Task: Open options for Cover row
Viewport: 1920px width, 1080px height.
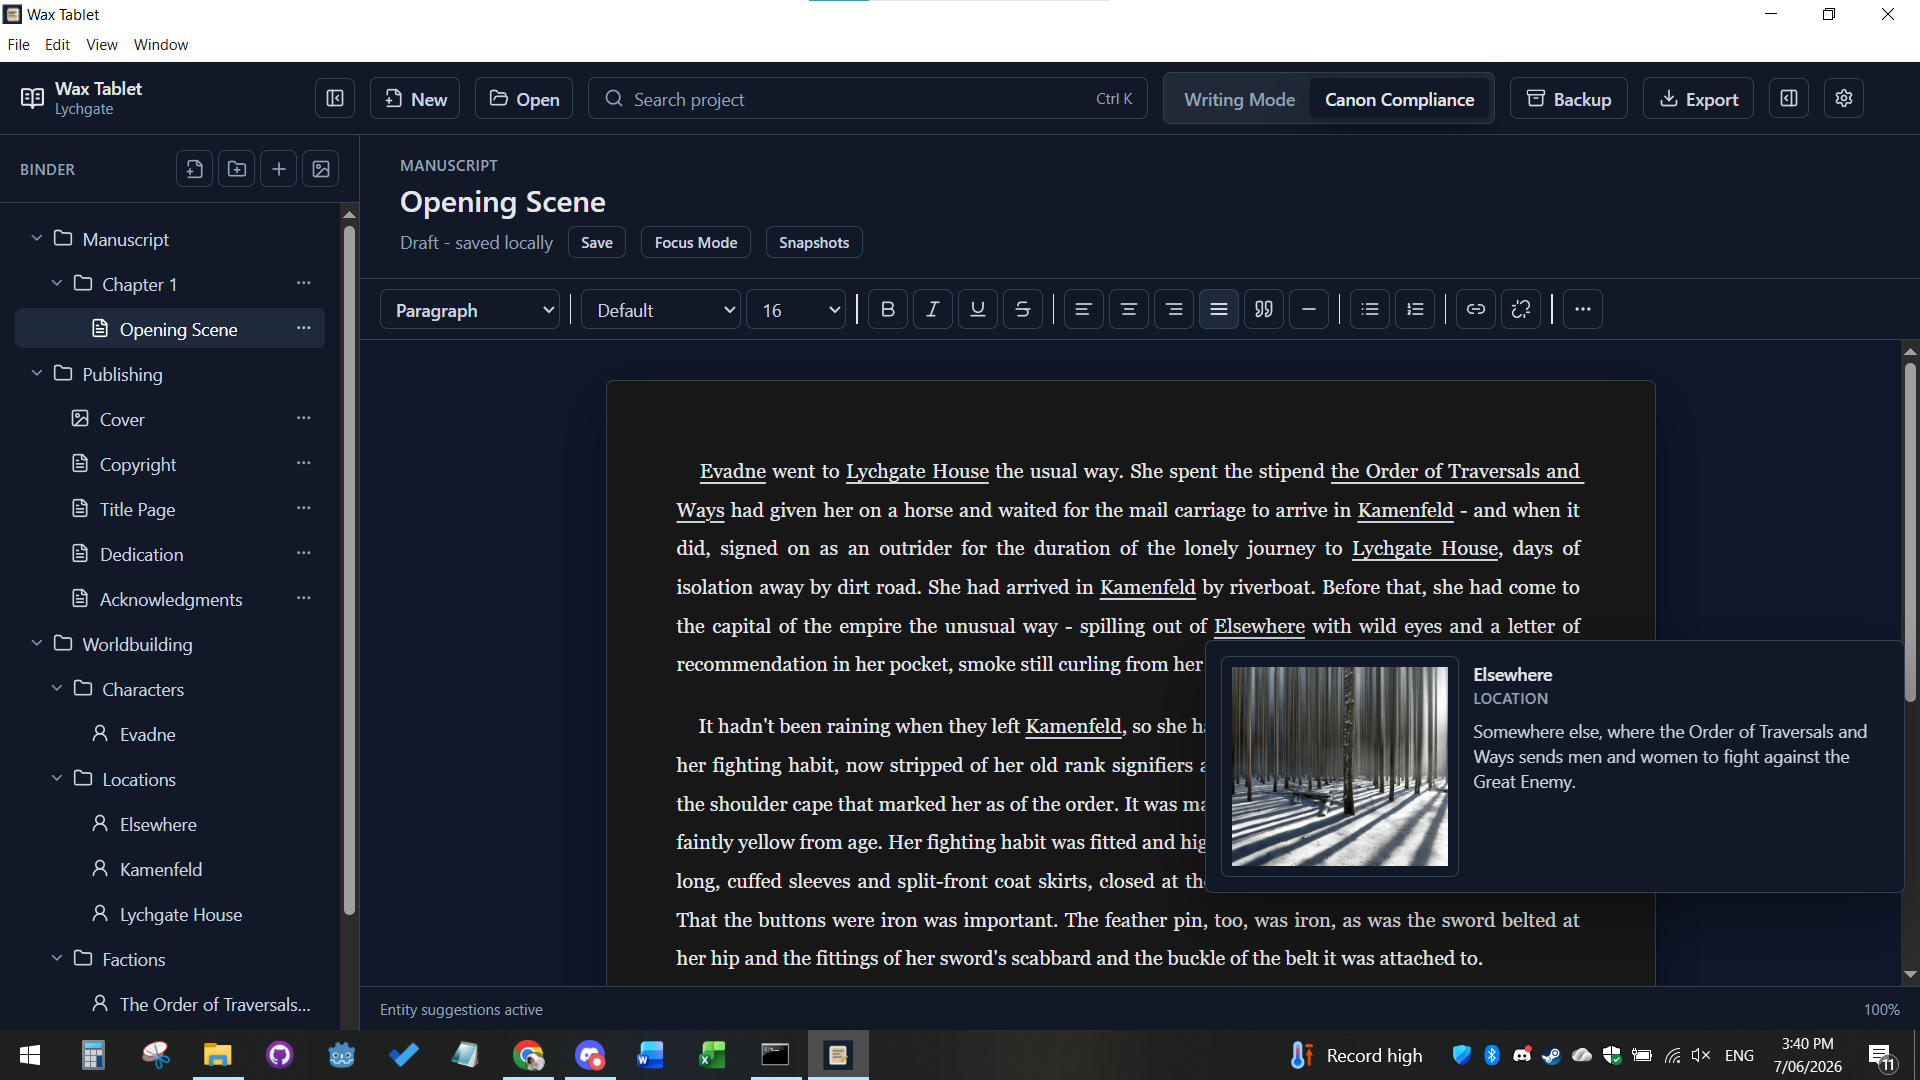Action: tap(304, 418)
